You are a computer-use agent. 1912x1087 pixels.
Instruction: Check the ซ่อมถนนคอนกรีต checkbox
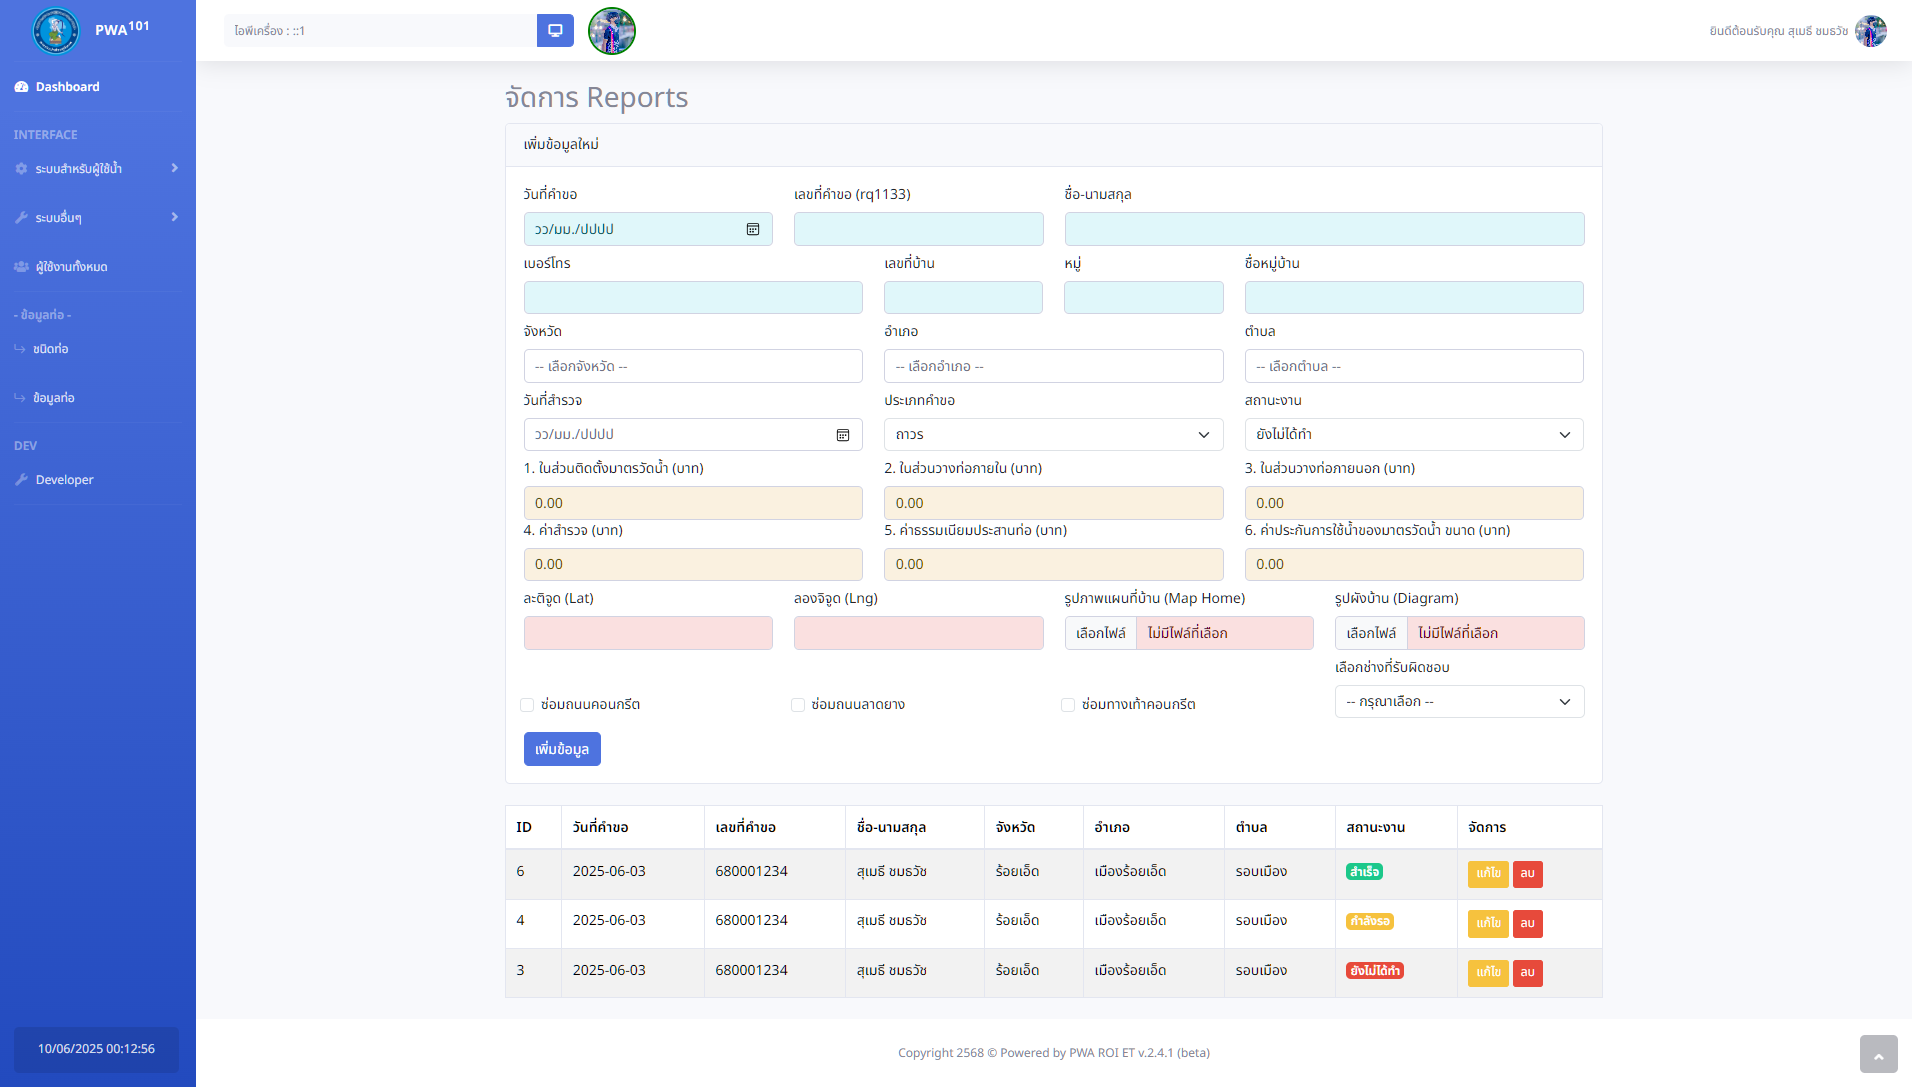(527, 705)
